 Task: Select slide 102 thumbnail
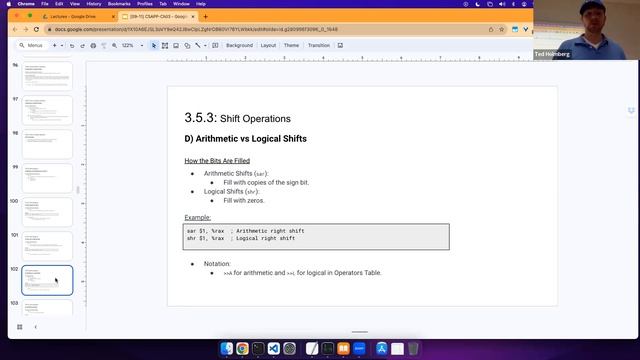coord(47,280)
